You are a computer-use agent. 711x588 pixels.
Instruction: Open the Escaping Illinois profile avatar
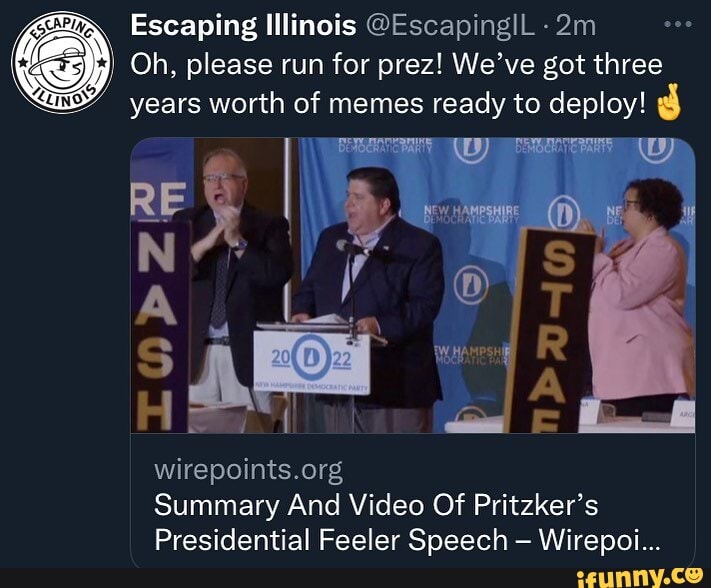(x=62, y=63)
